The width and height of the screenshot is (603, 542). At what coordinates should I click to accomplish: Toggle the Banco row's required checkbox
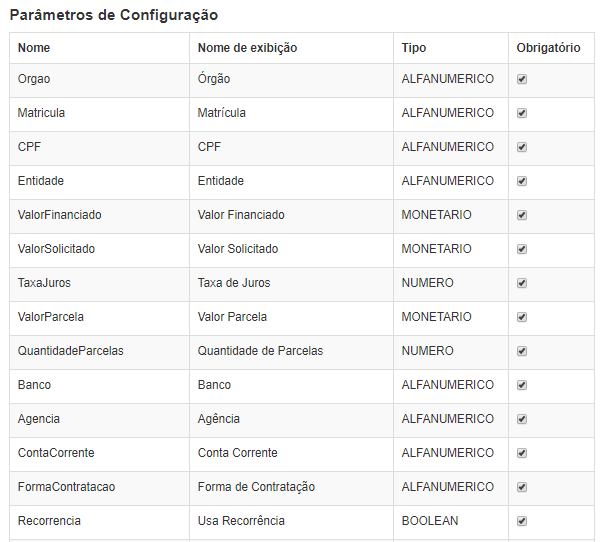(521, 385)
